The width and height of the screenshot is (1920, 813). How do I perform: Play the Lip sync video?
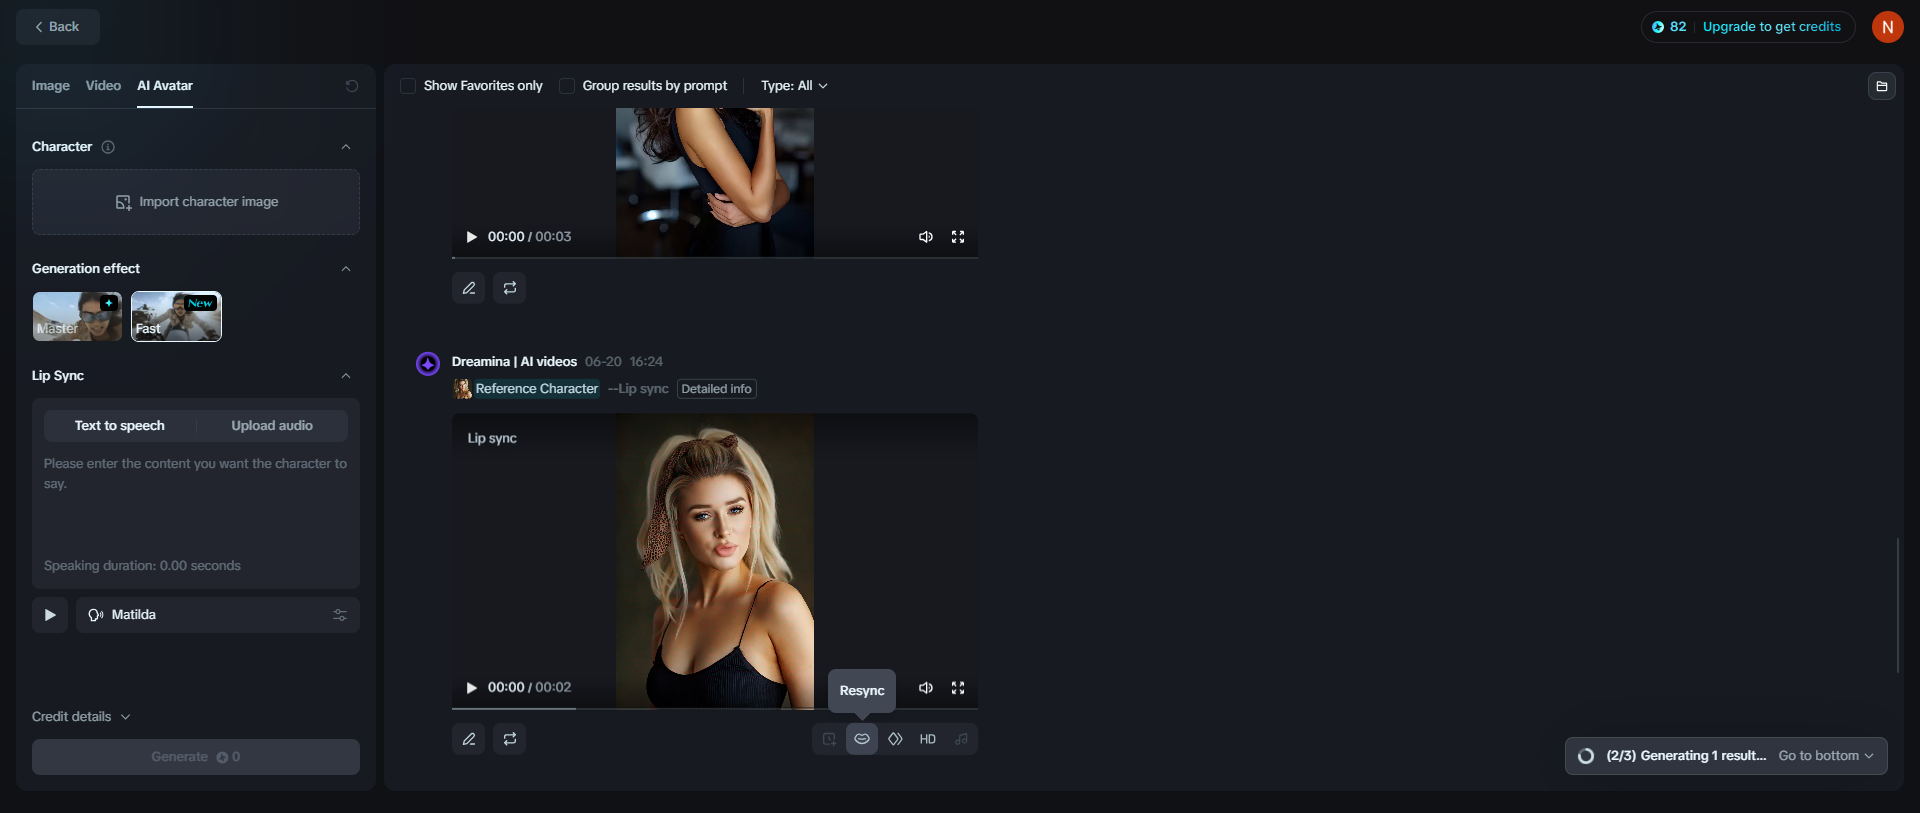(x=471, y=688)
